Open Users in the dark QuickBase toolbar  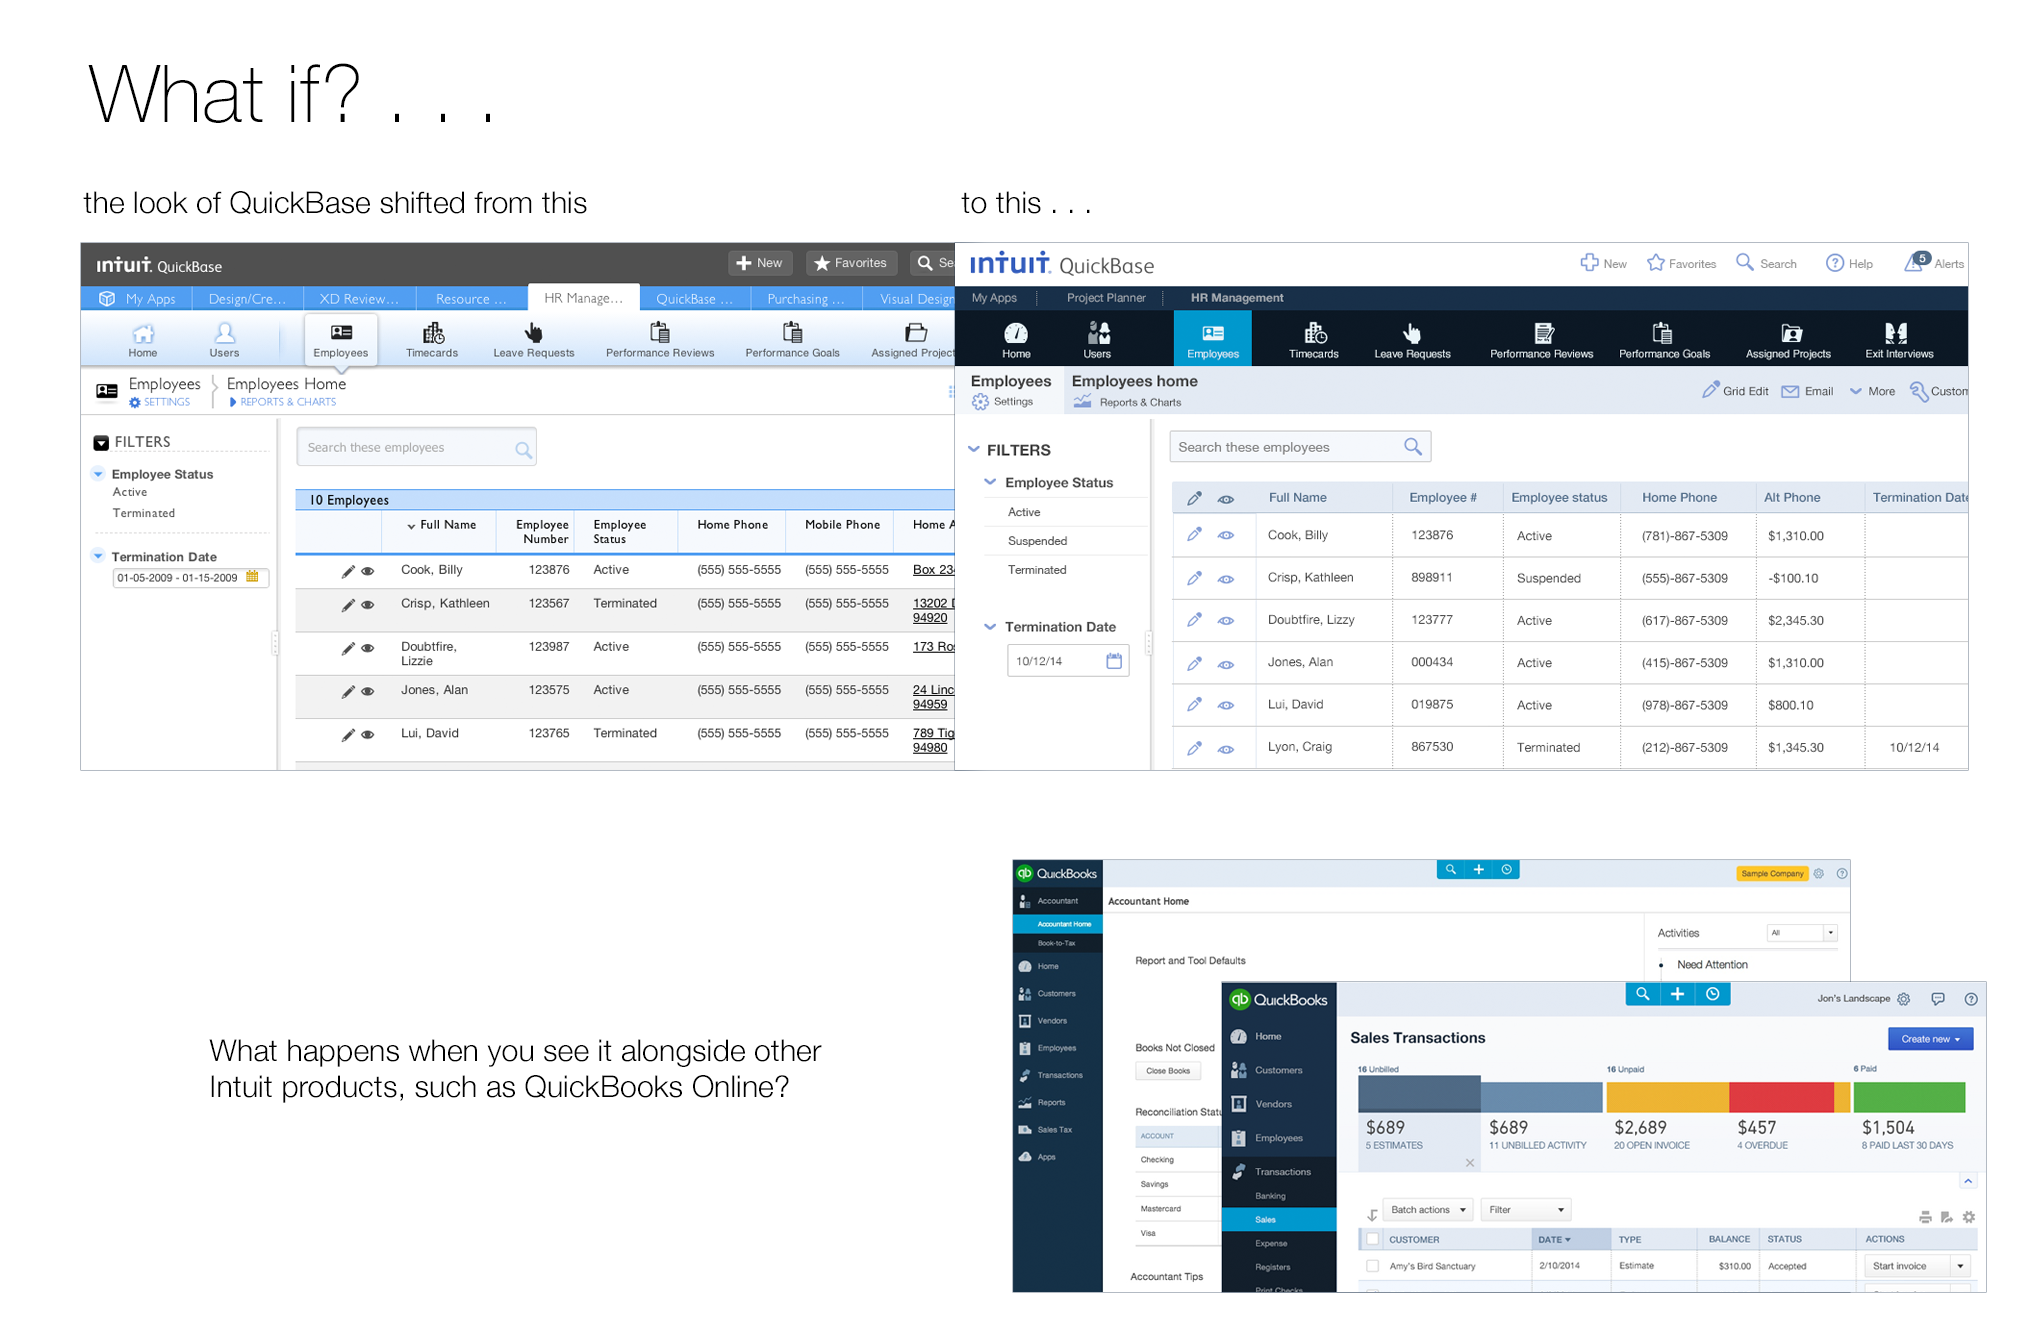coord(1097,340)
